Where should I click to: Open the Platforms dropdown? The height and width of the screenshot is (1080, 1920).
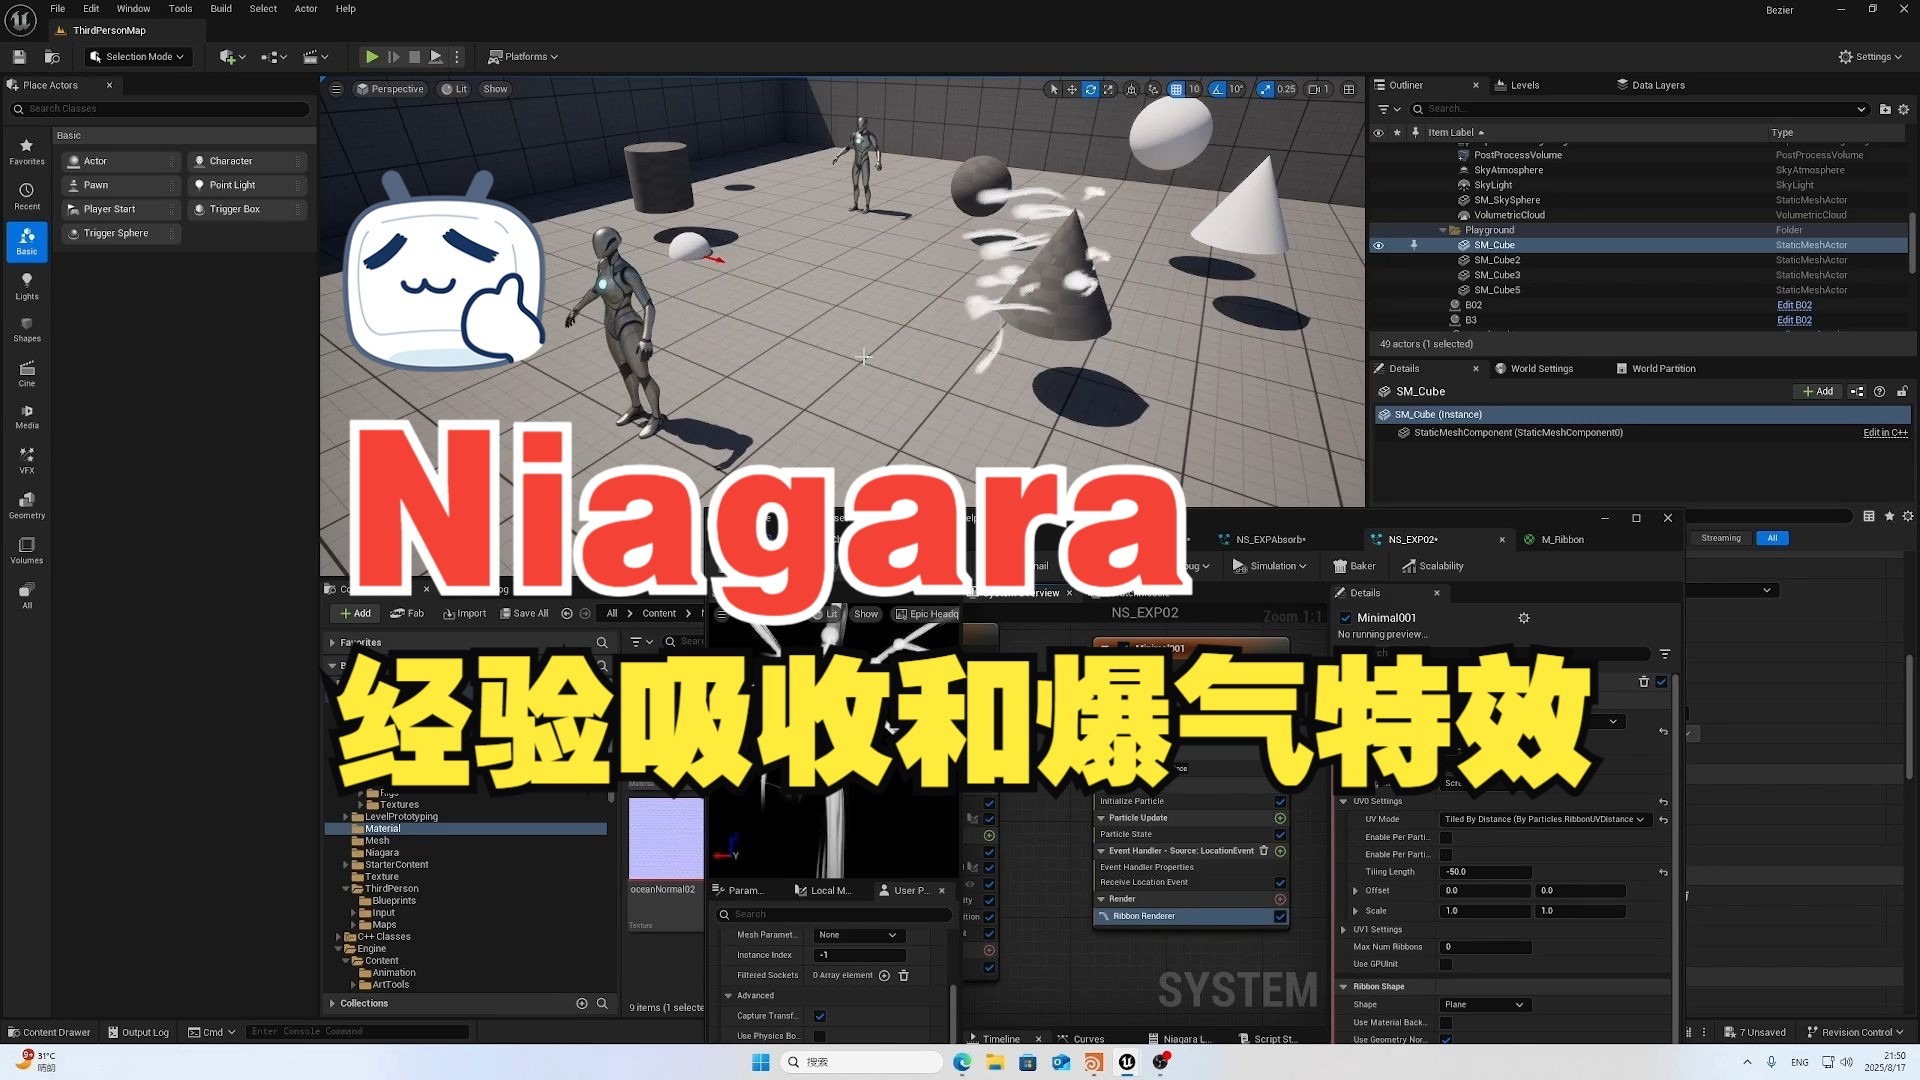pyautogui.click(x=523, y=57)
